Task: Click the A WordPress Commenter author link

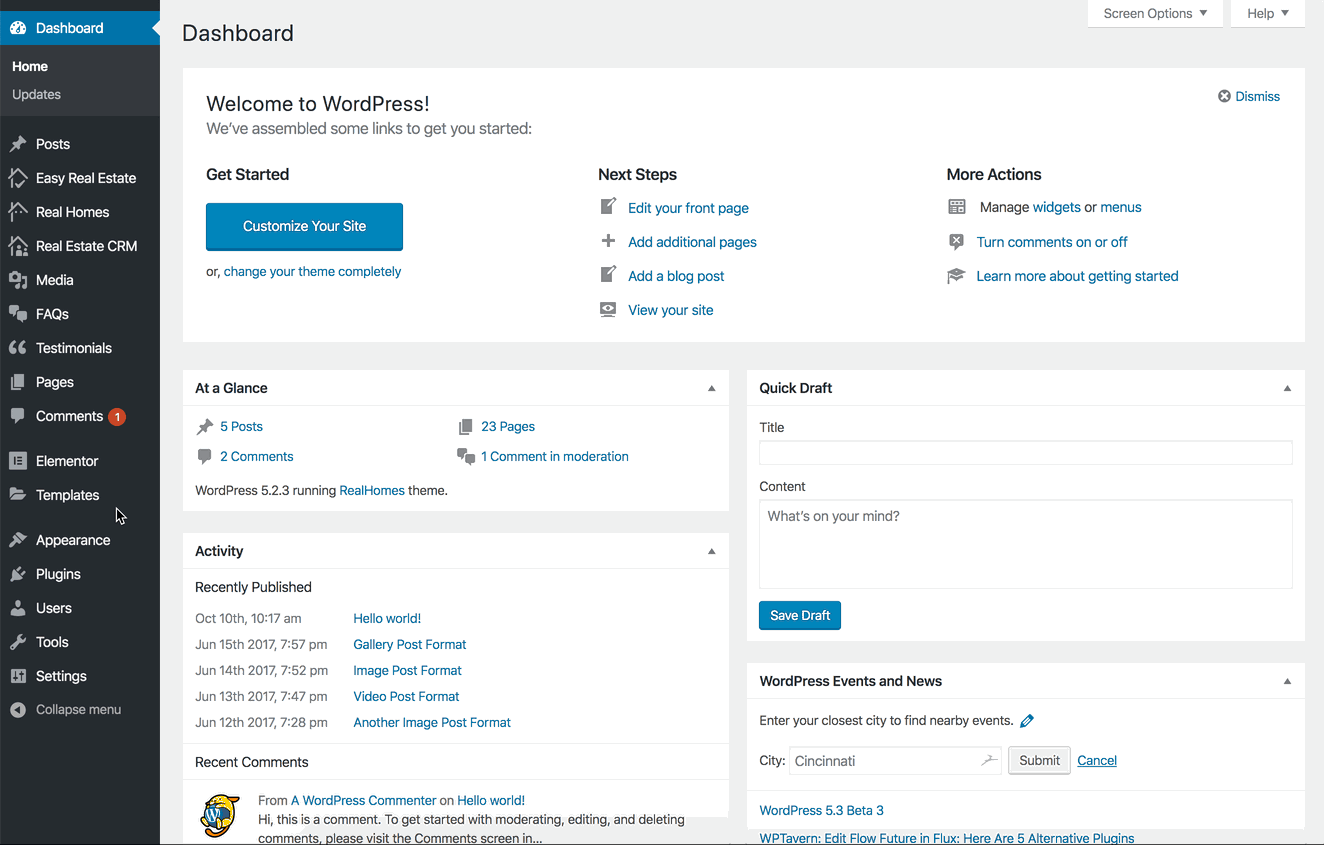Action: coord(364,800)
